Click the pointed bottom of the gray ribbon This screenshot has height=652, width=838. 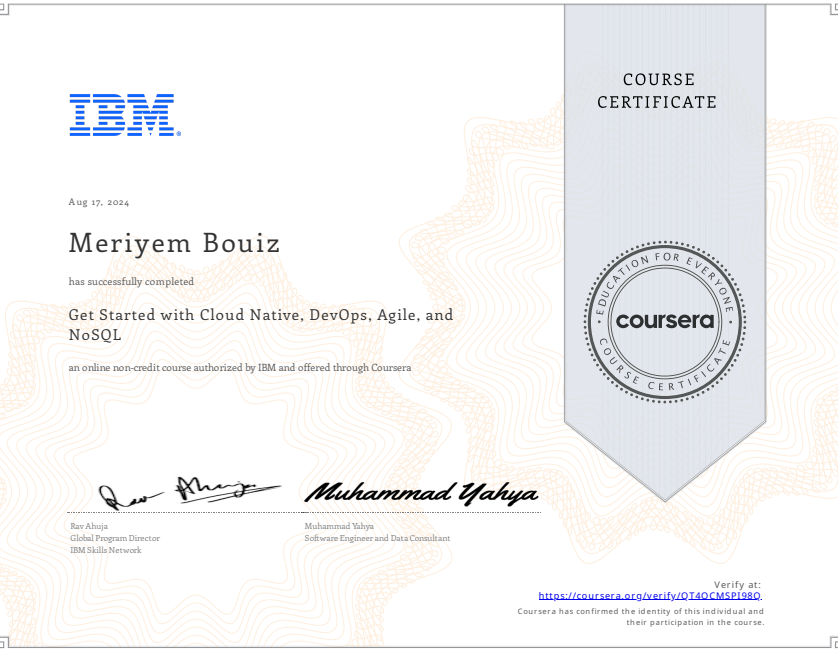(665, 468)
